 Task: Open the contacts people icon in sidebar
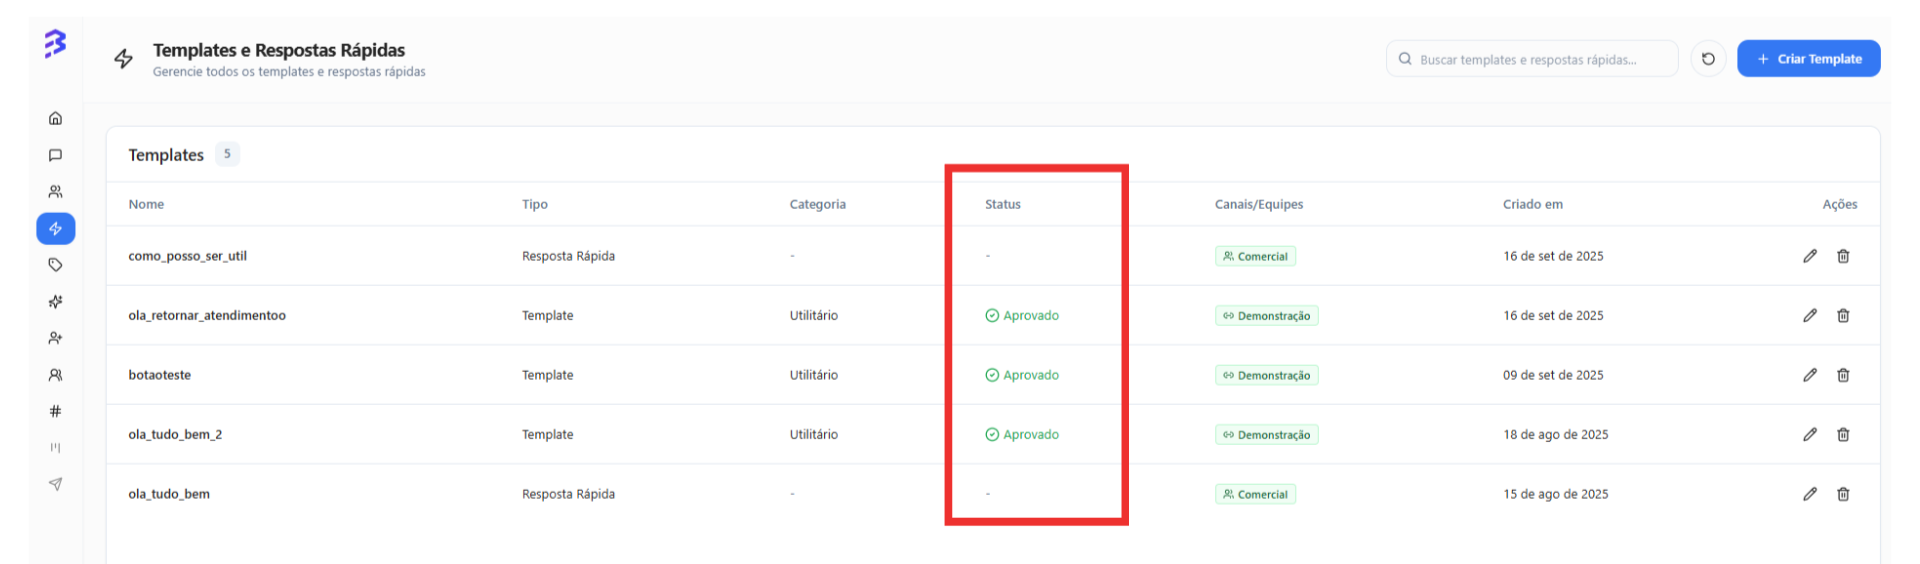click(x=56, y=192)
